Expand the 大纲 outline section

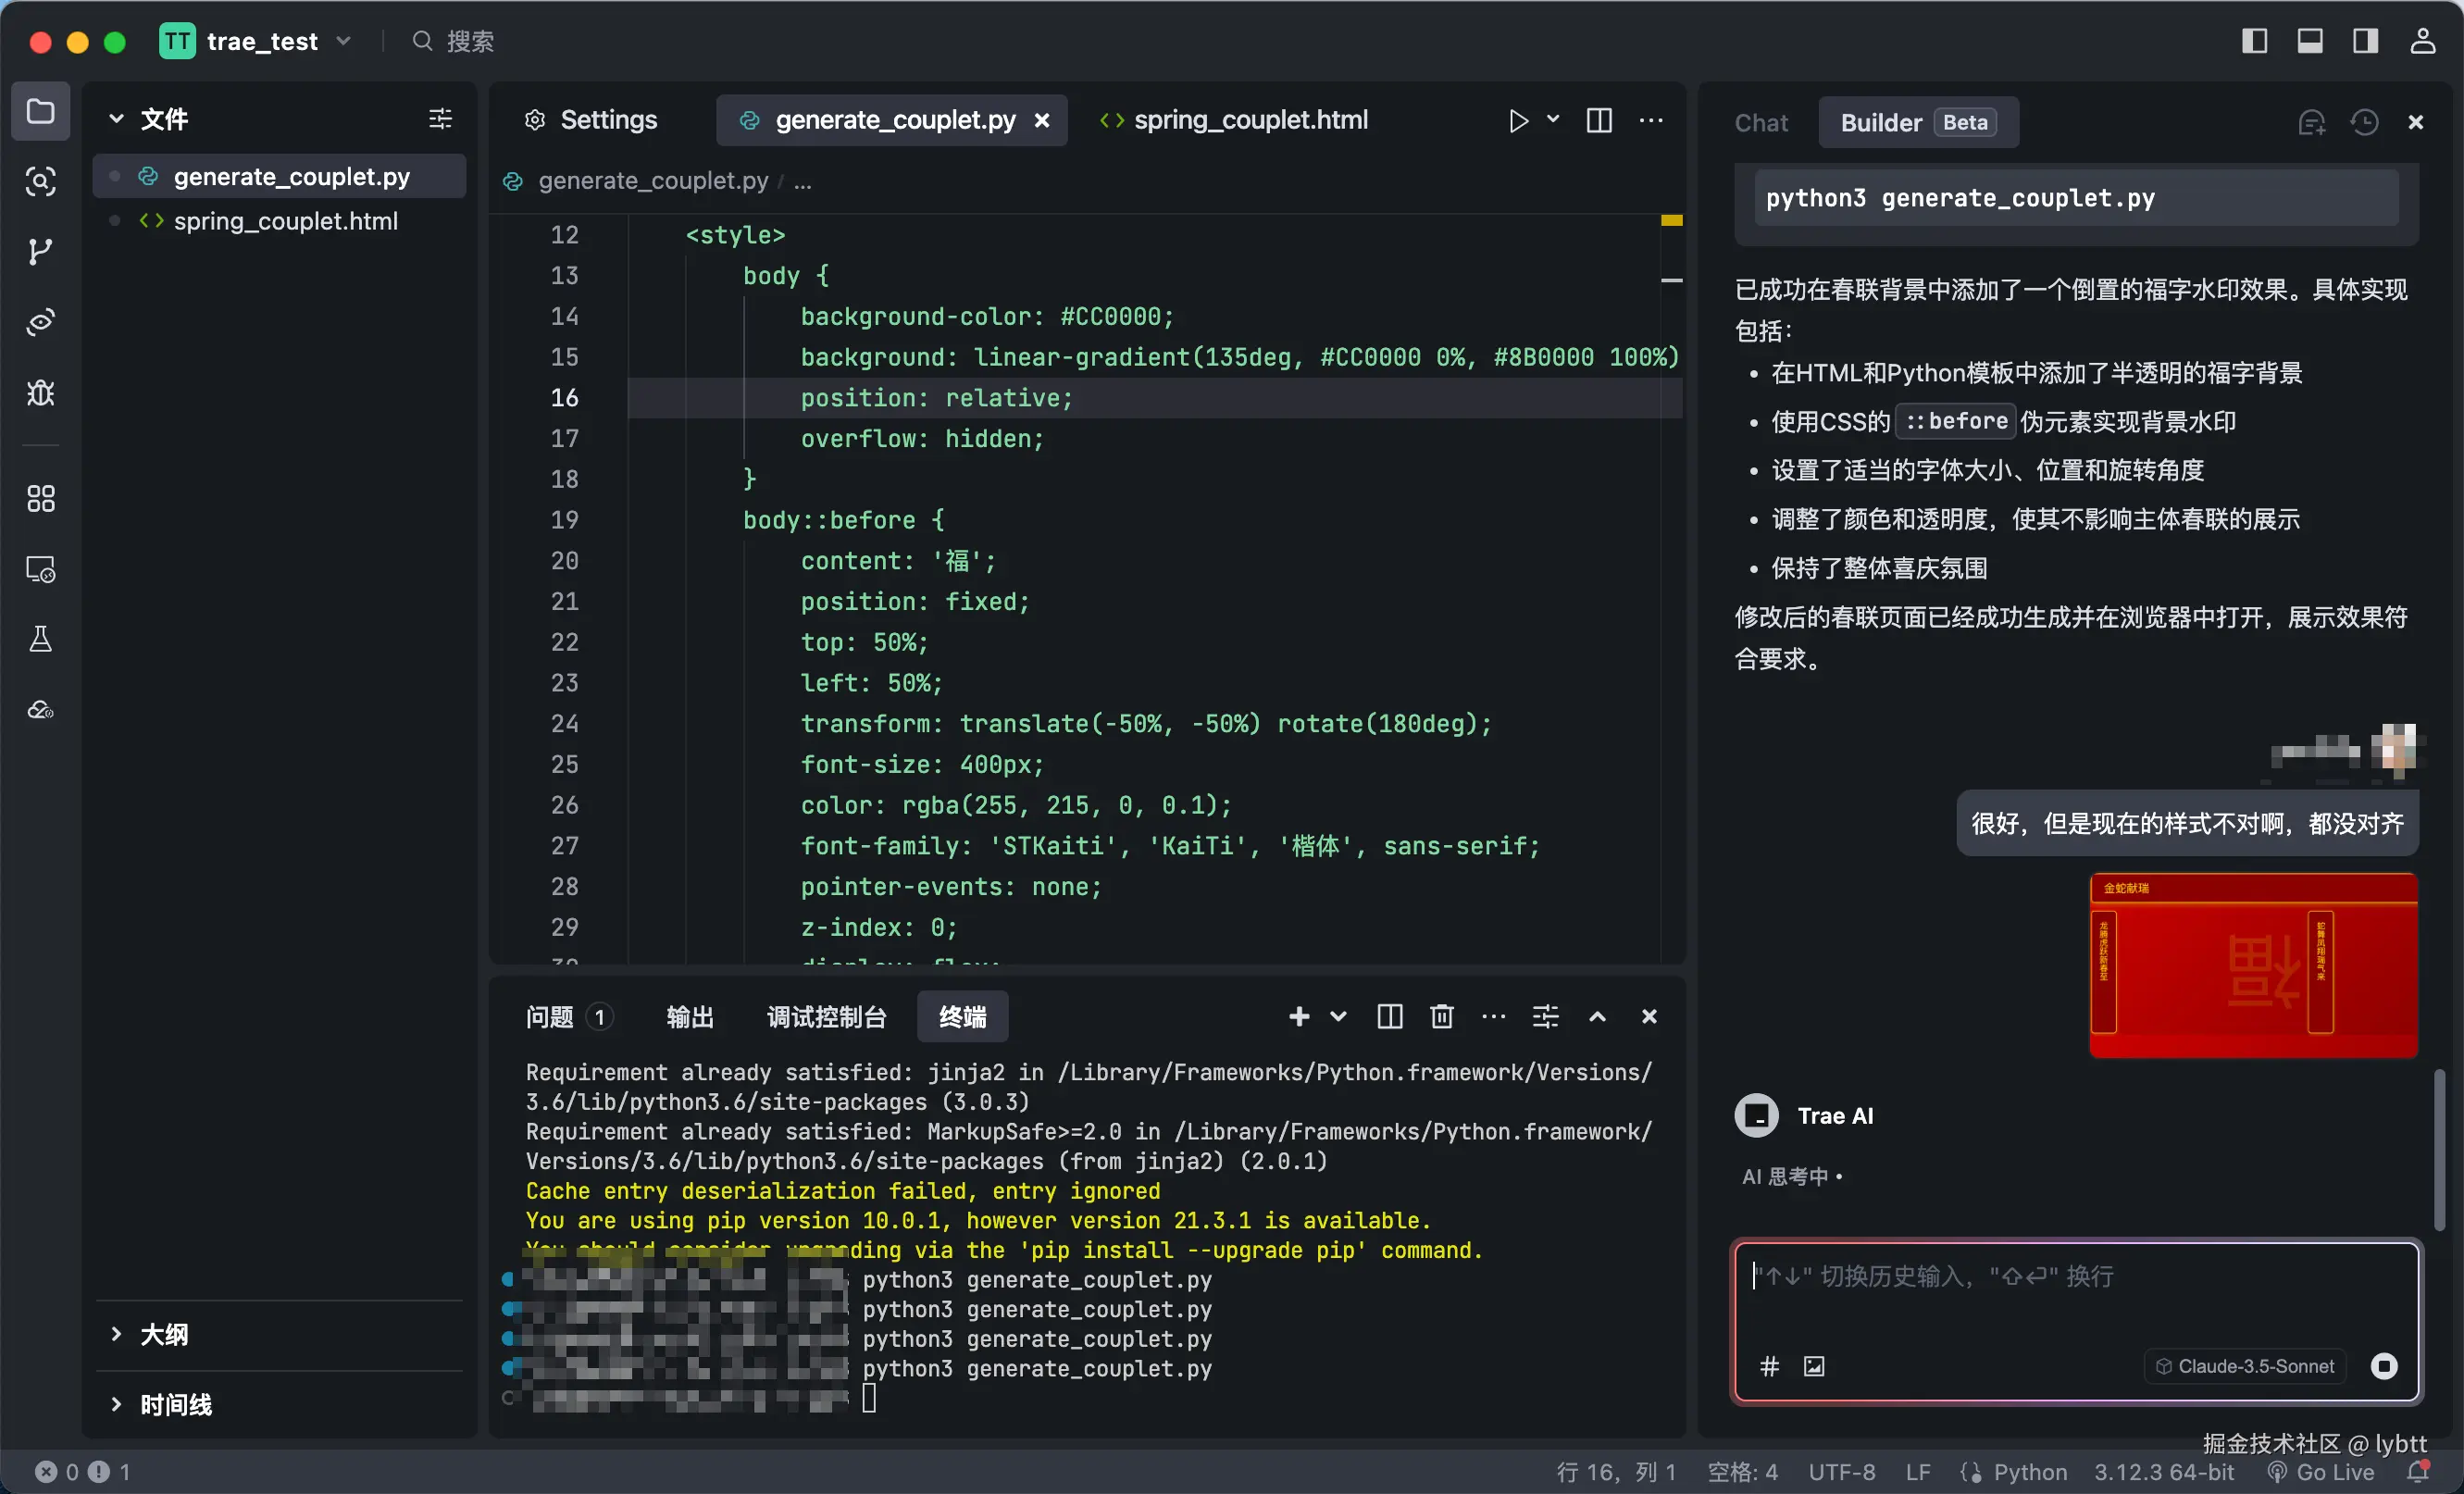(164, 1334)
